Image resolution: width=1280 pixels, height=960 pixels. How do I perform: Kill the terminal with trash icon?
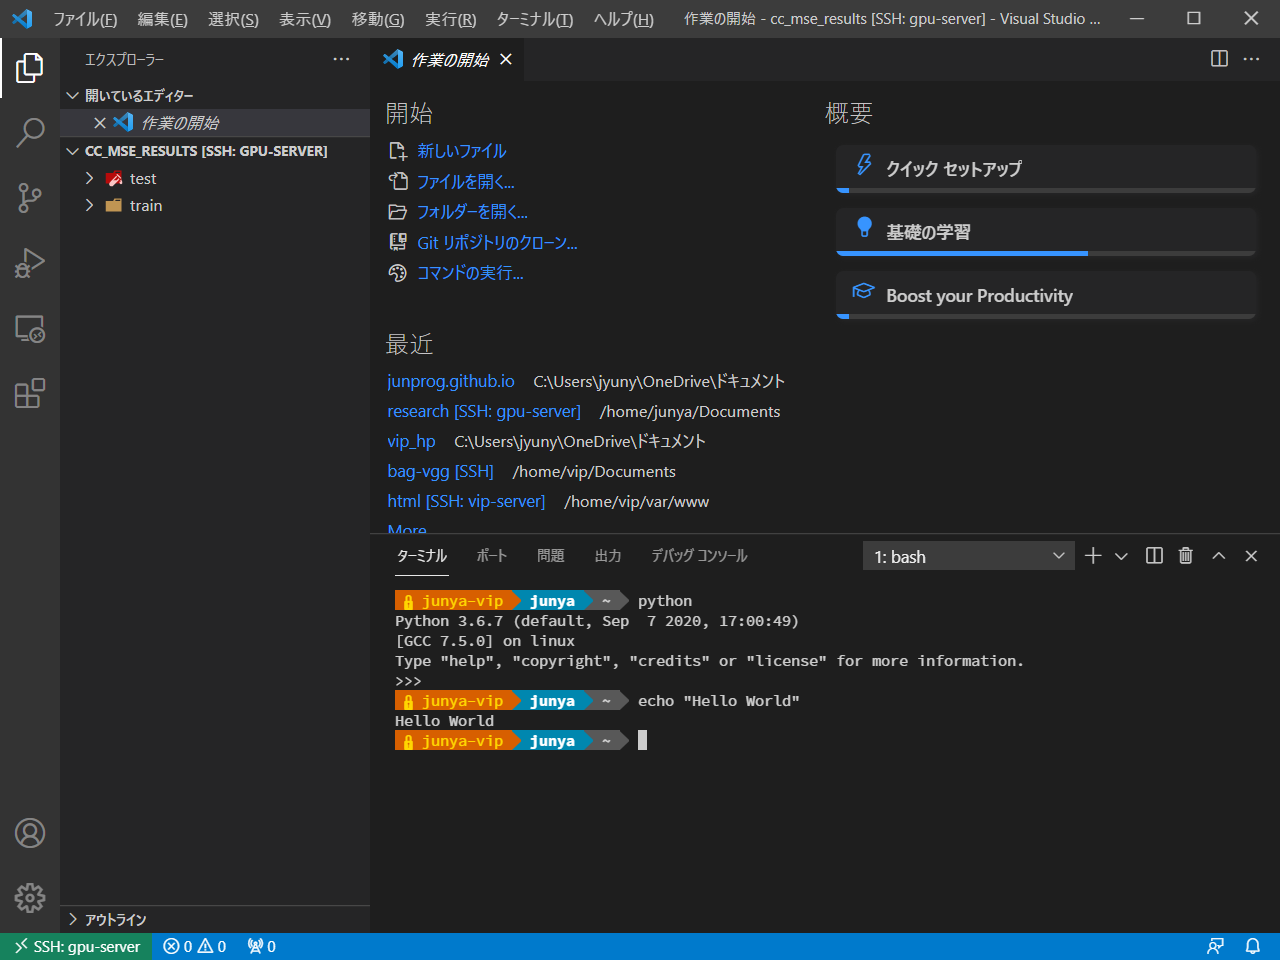[x=1186, y=556]
